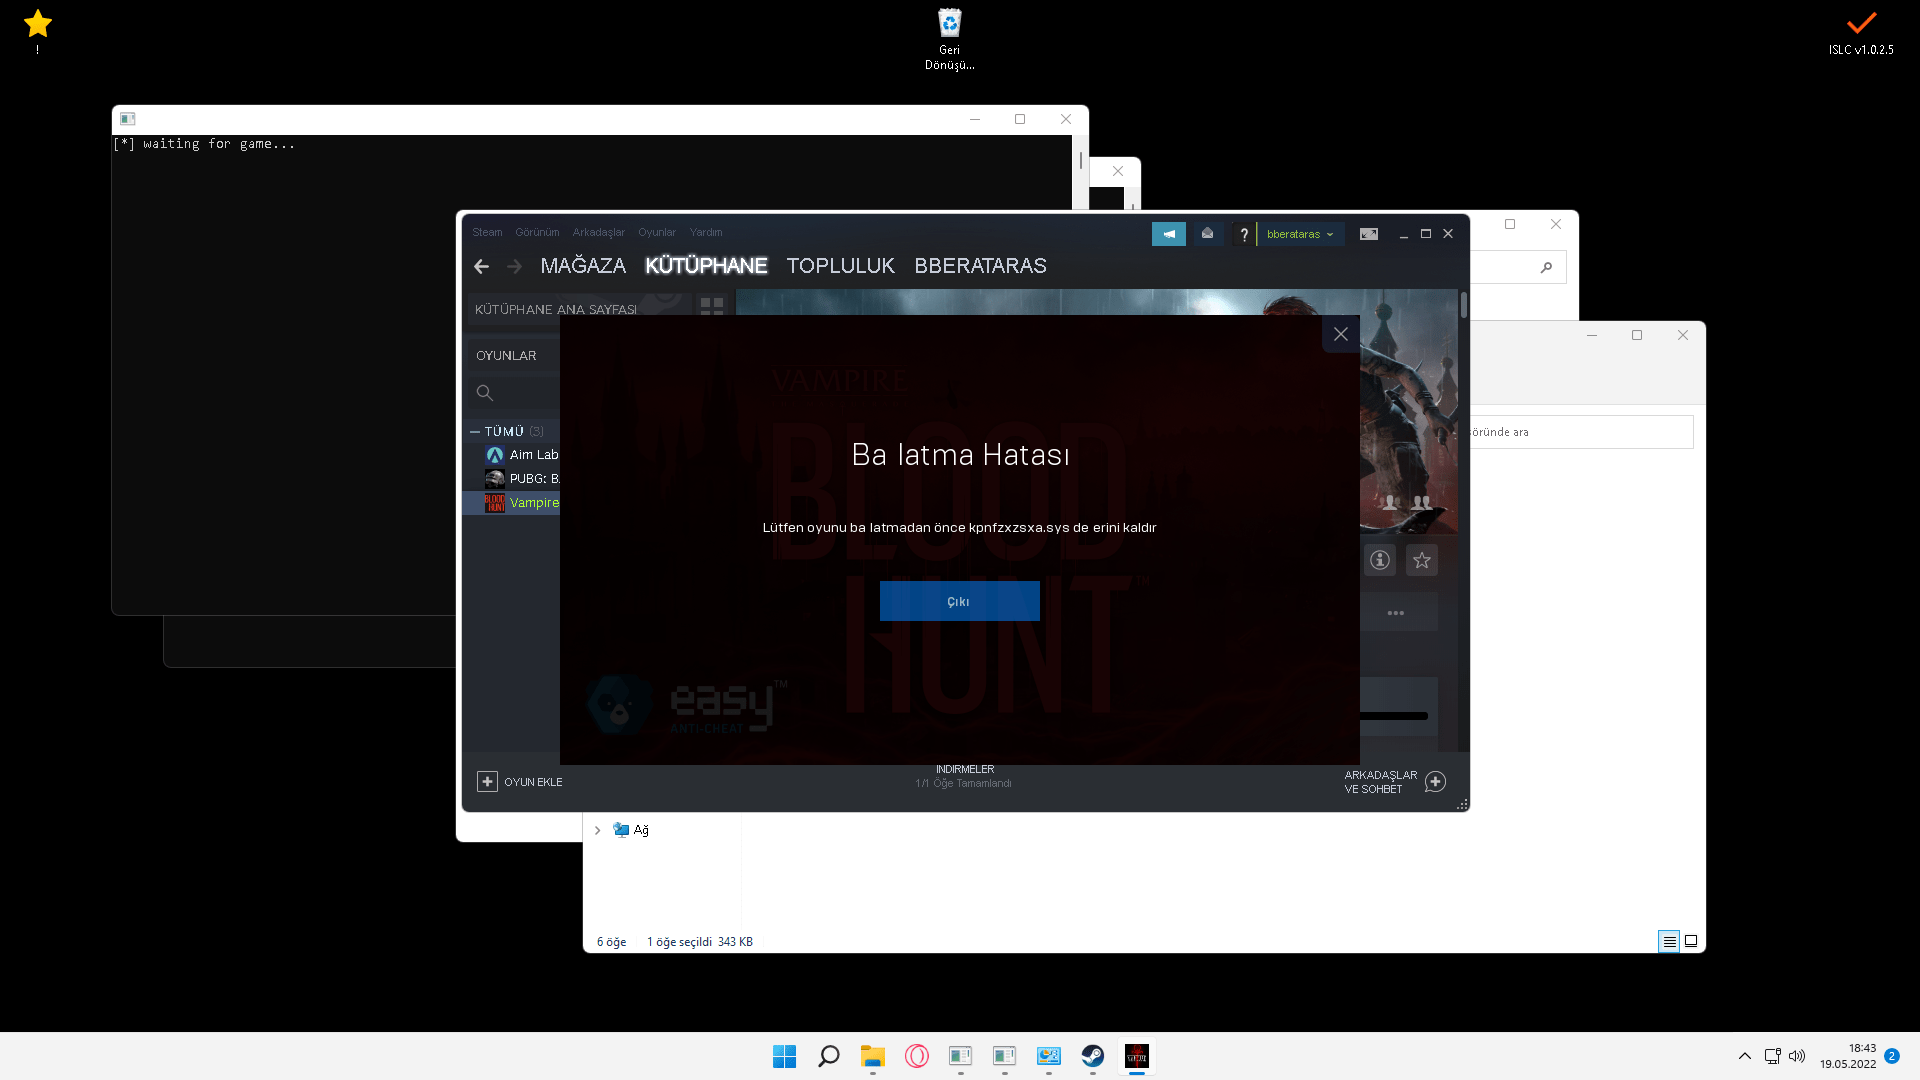Open the KÜTÜPHANE tab in Steam
Viewport: 1920px width, 1080px height.
click(x=706, y=266)
